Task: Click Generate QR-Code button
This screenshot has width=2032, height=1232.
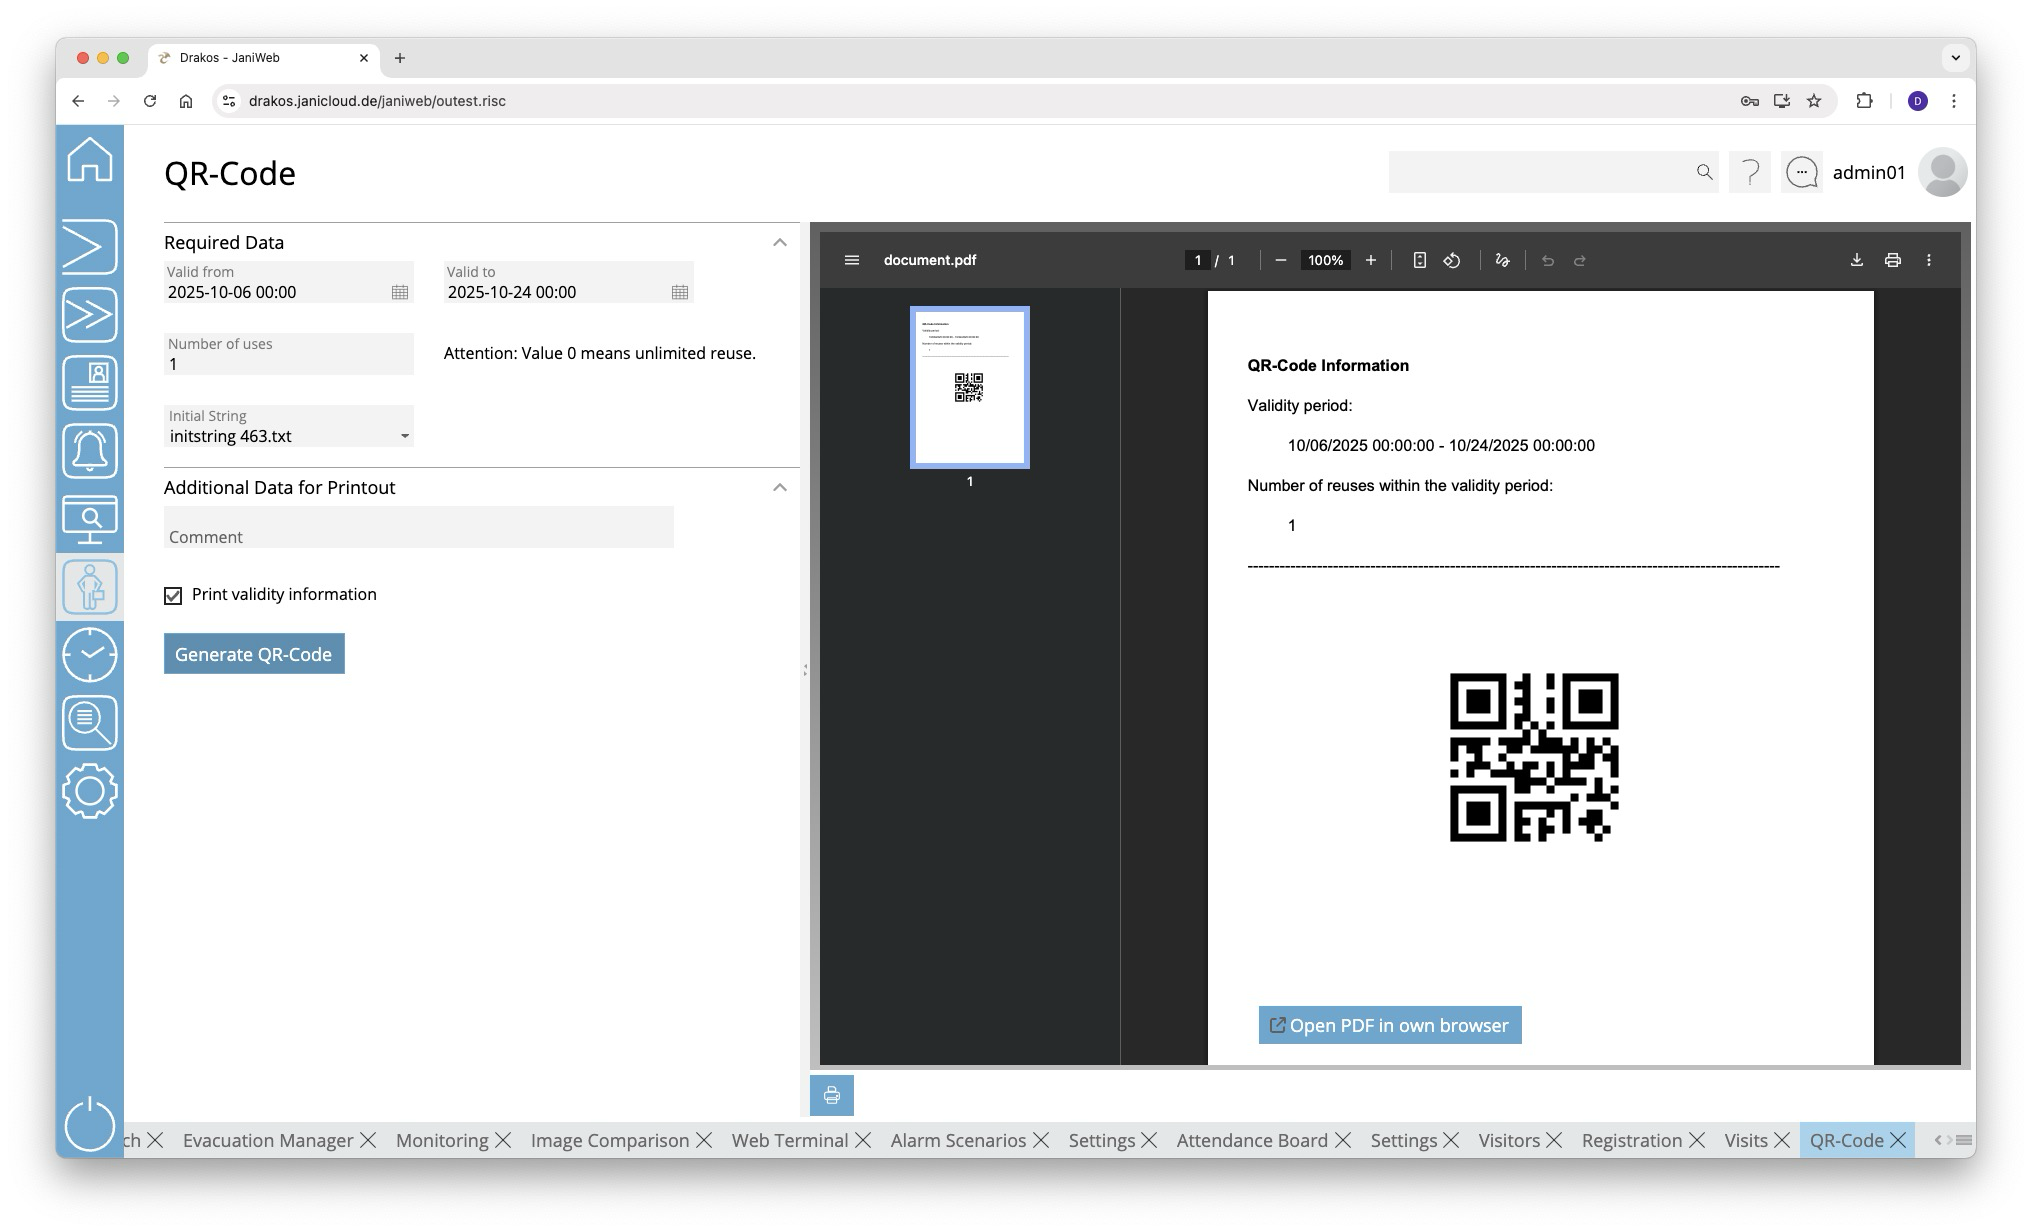Action: (254, 654)
